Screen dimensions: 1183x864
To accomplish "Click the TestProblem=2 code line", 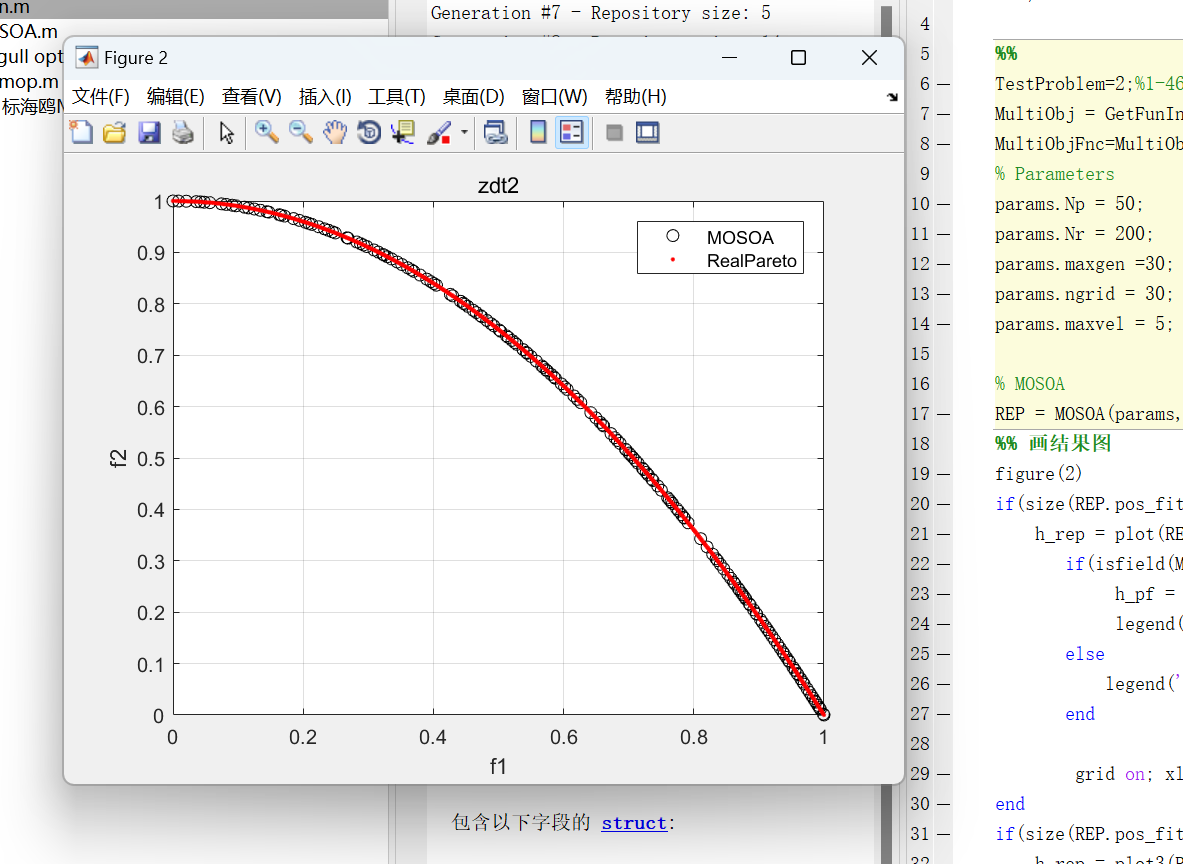I will [x=1089, y=84].
